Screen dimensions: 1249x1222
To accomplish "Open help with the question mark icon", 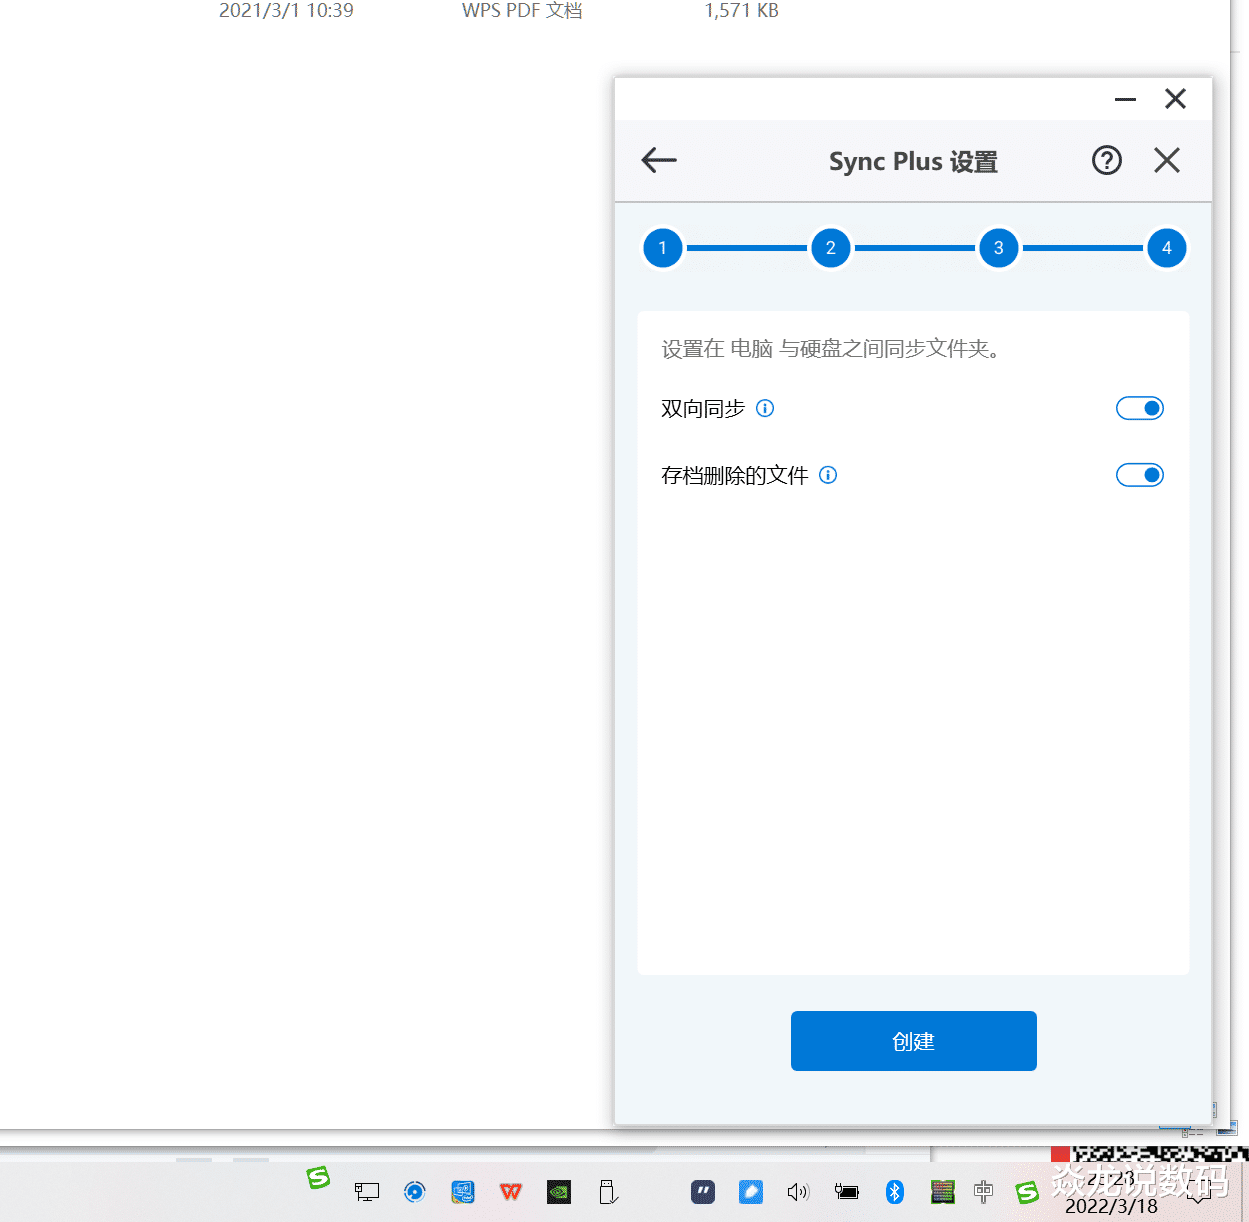I will (1106, 160).
